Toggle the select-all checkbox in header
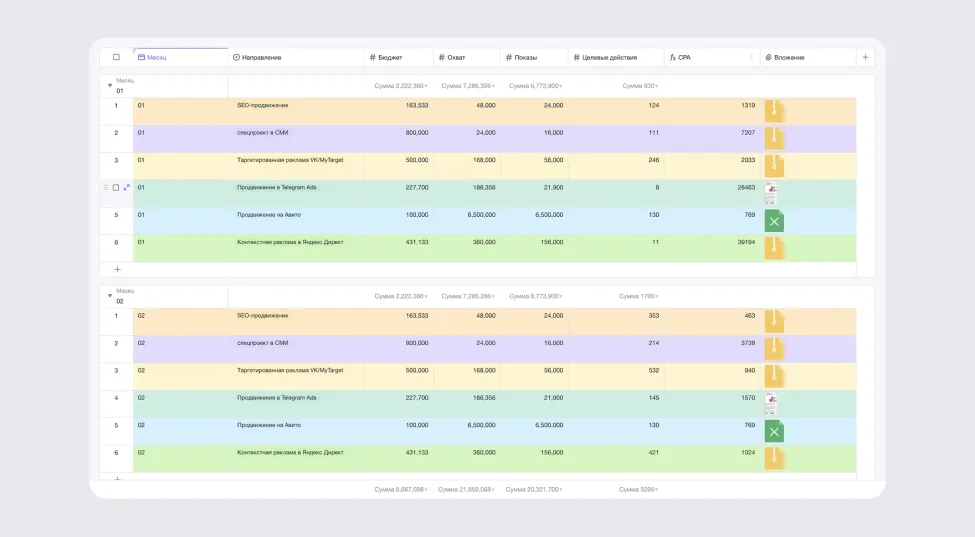 pyautogui.click(x=116, y=58)
